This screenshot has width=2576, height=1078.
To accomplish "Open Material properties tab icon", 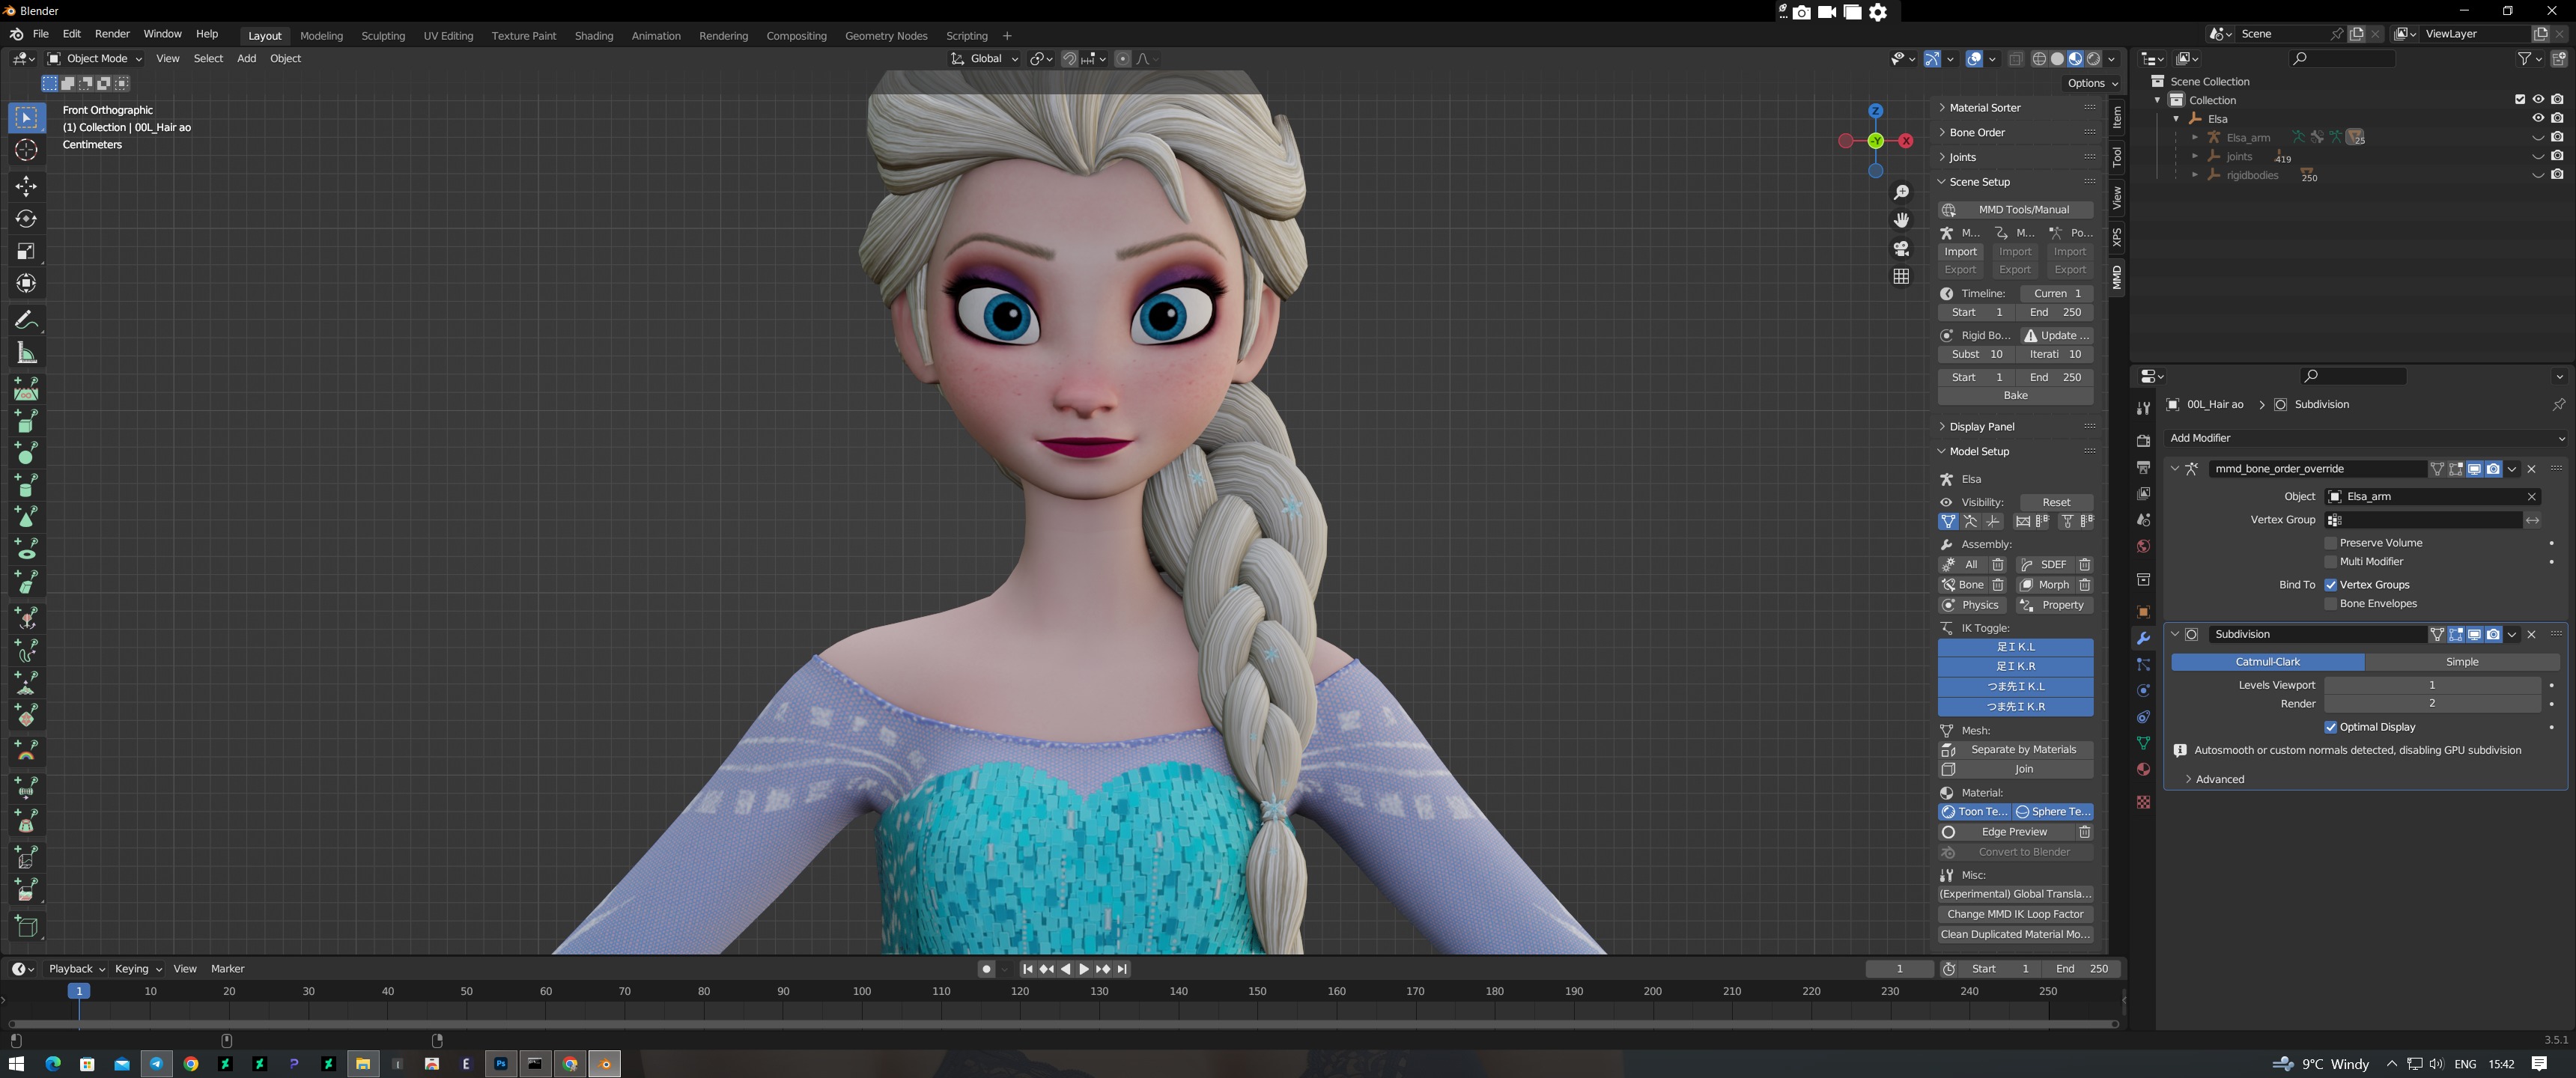I will pos(2143,769).
